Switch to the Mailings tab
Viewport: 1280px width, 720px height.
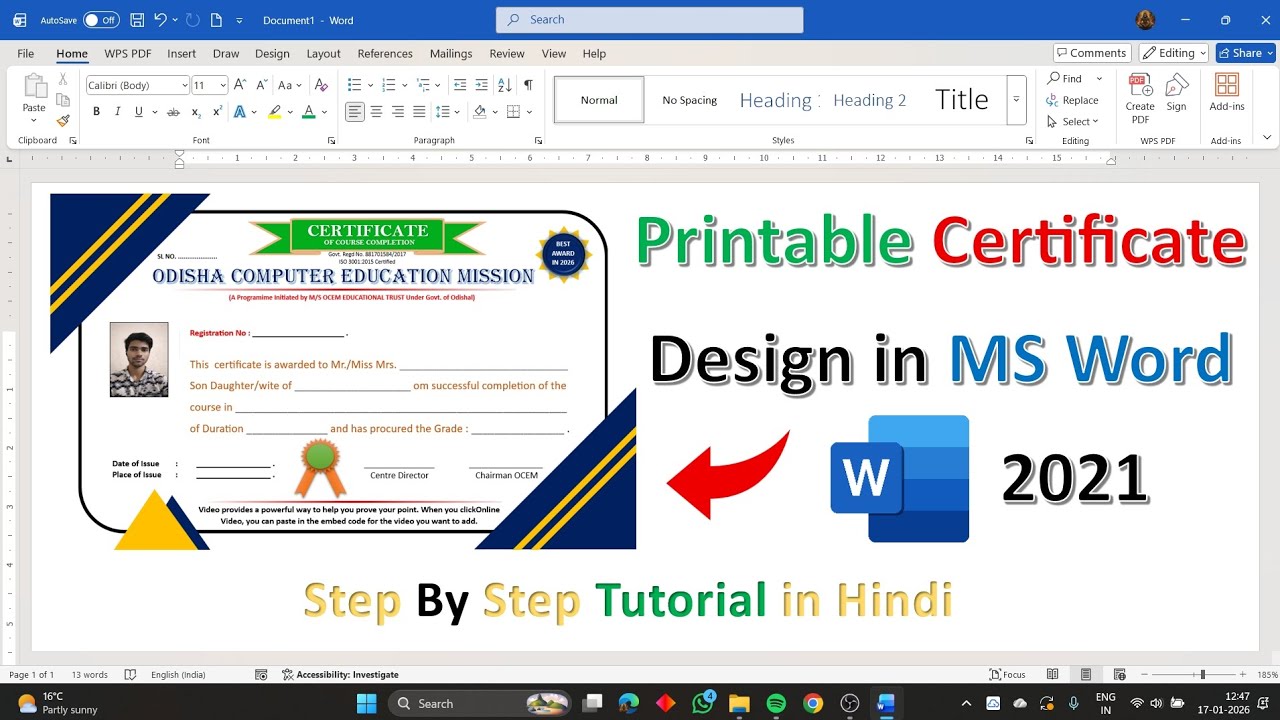click(451, 53)
